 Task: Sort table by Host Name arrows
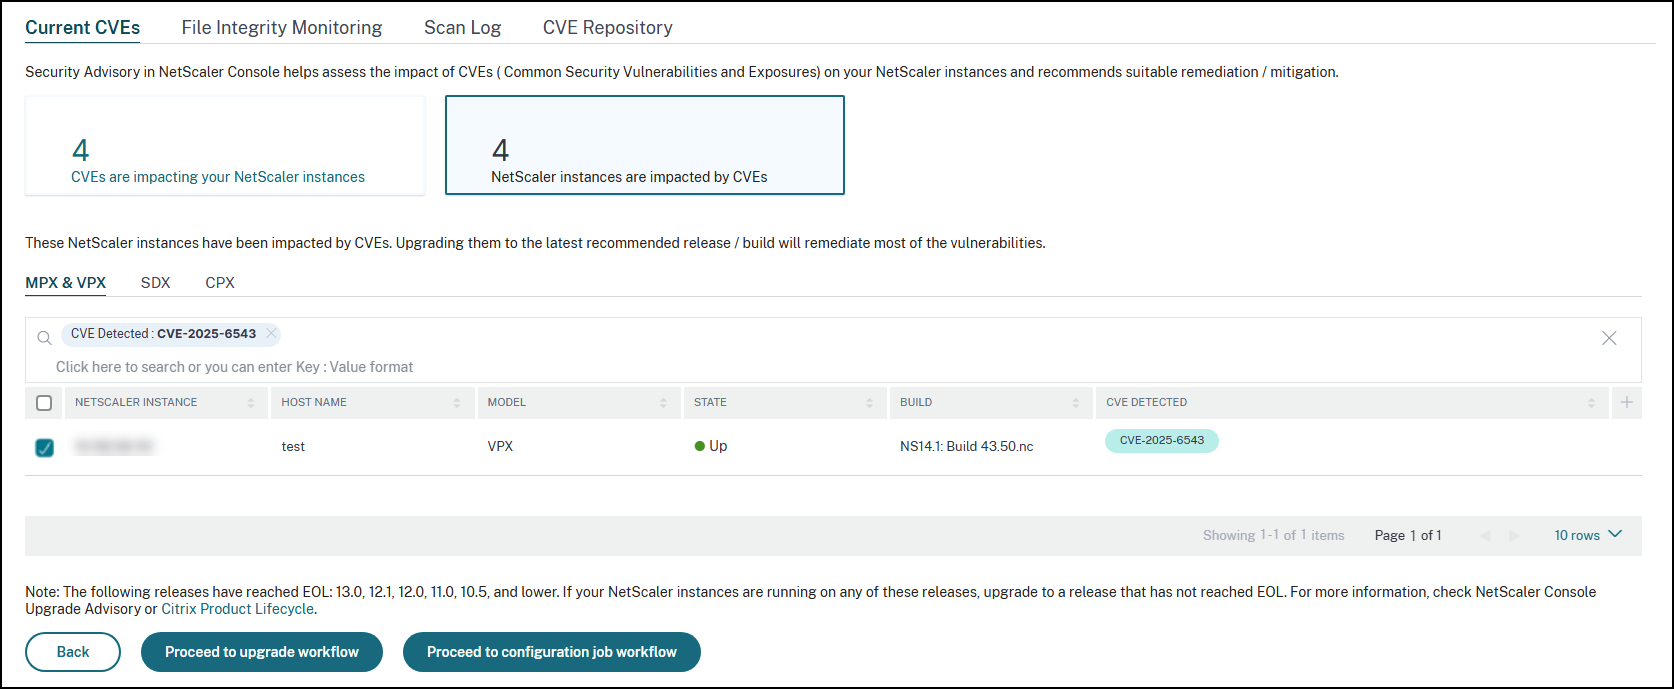[457, 403]
